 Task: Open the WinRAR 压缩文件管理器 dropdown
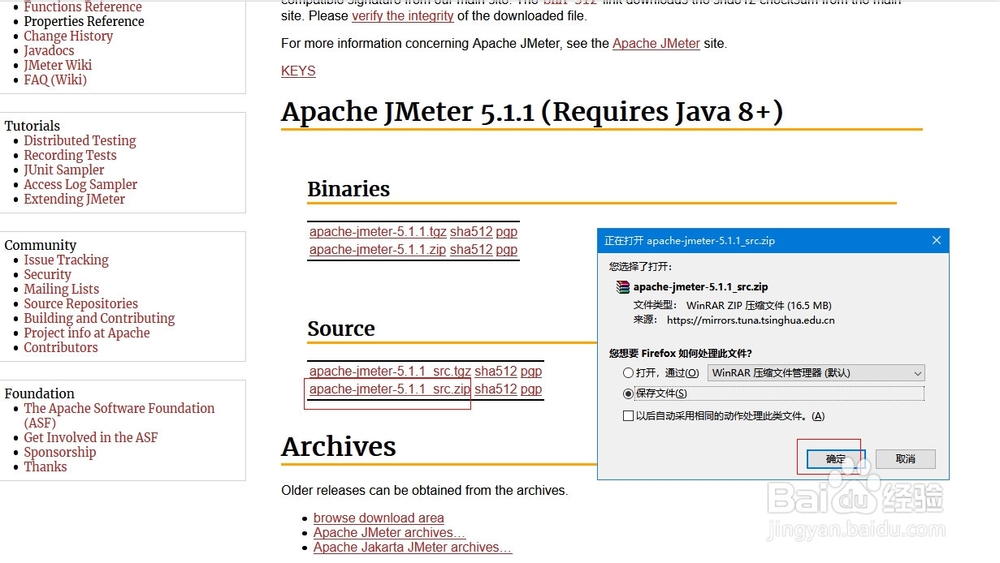click(x=816, y=373)
